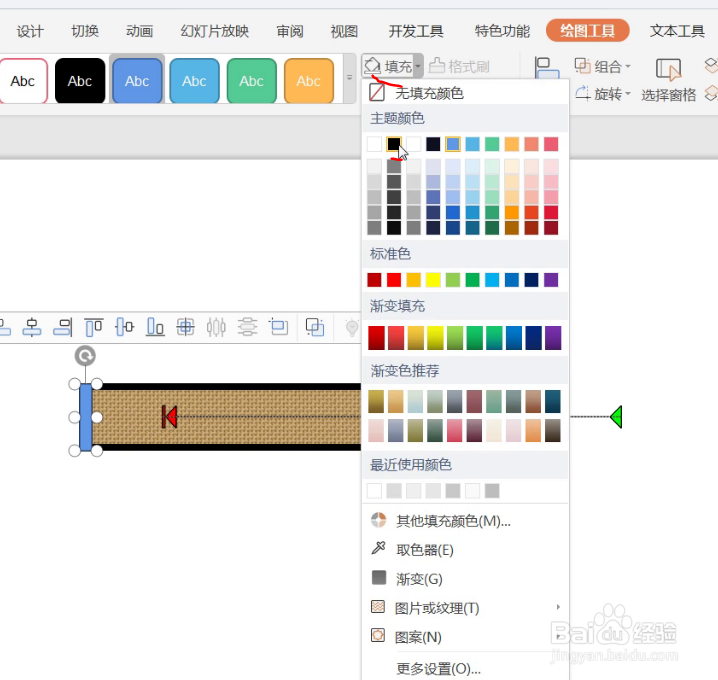
Task: Click the rotate handle above shape
Action: click(x=85, y=356)
